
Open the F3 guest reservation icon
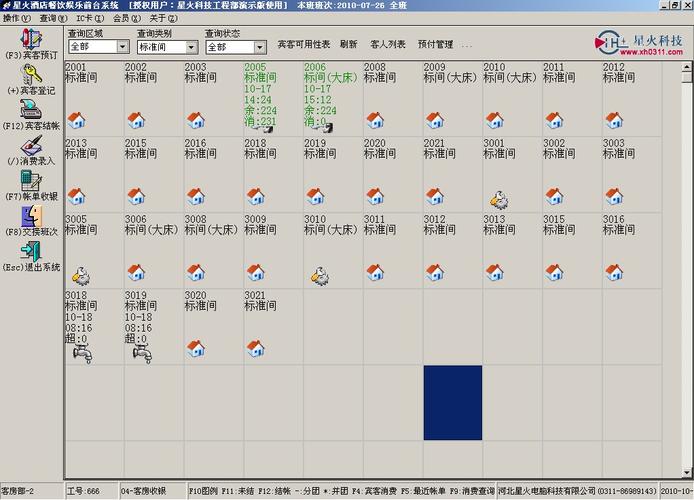tap(31, 39)
